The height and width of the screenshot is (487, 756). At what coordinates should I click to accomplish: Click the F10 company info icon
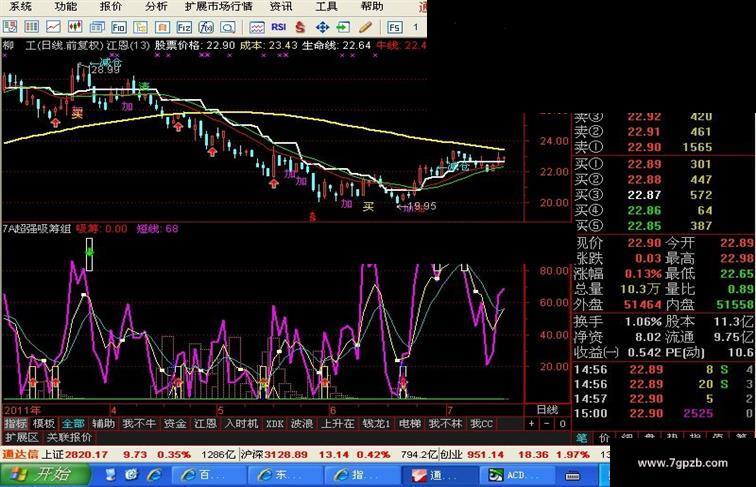119,27
